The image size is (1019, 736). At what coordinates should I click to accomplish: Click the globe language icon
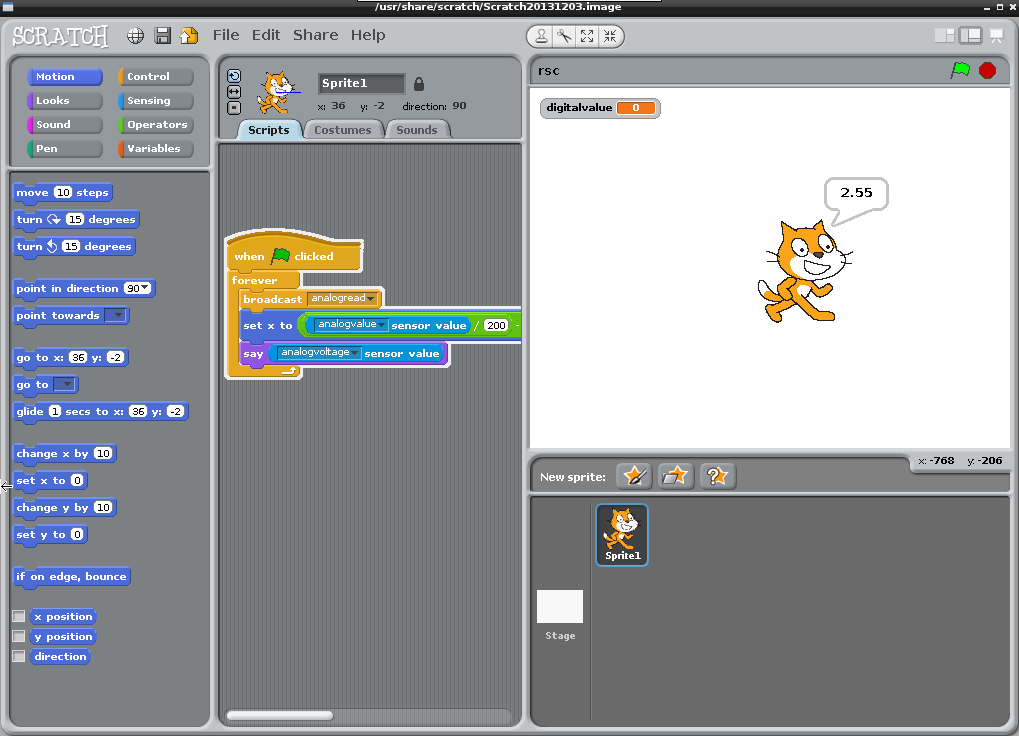136,36
